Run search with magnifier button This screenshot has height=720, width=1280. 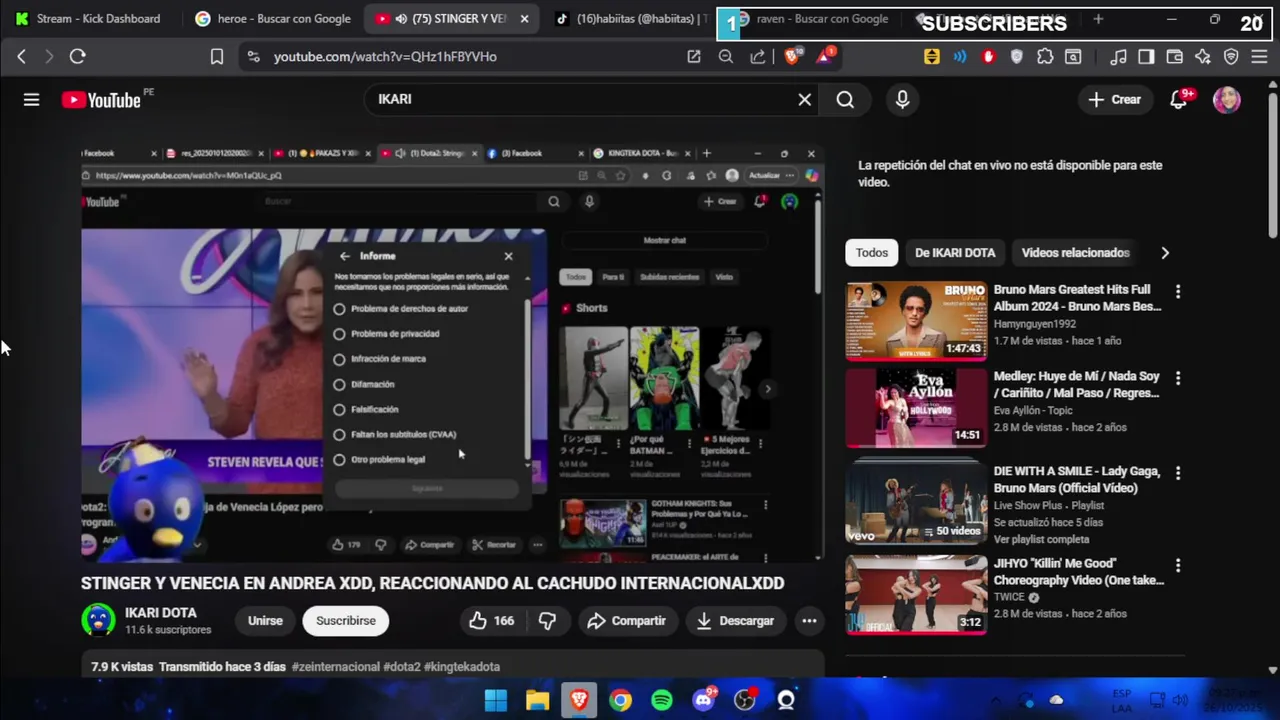845,99
